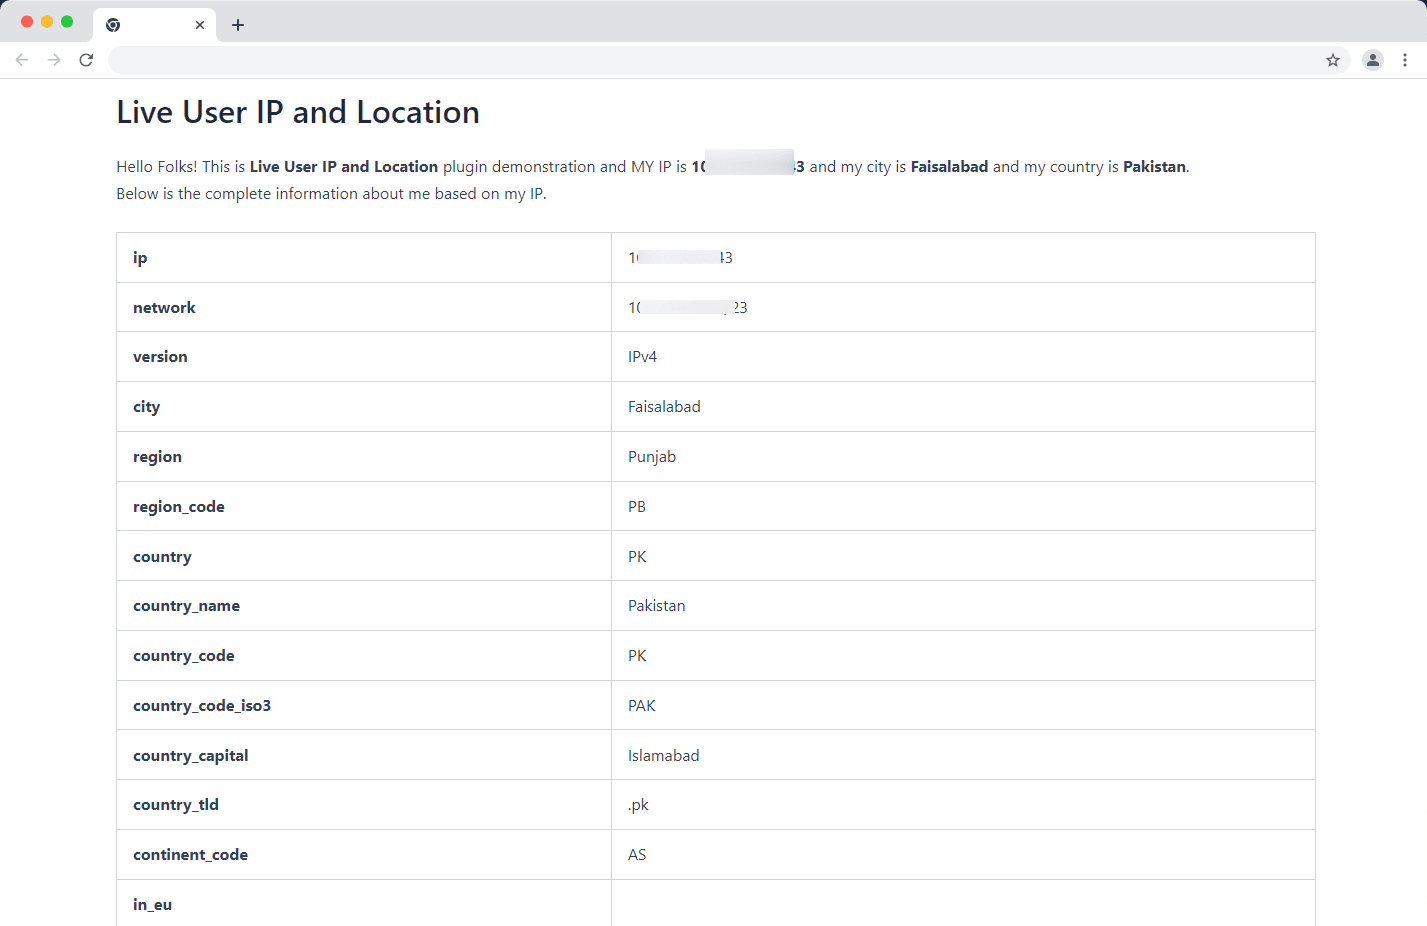Viewport: 1427px width, 926px height.
Task: Click the 'PK' value in country_code row
Action: (x=637, y=656)
